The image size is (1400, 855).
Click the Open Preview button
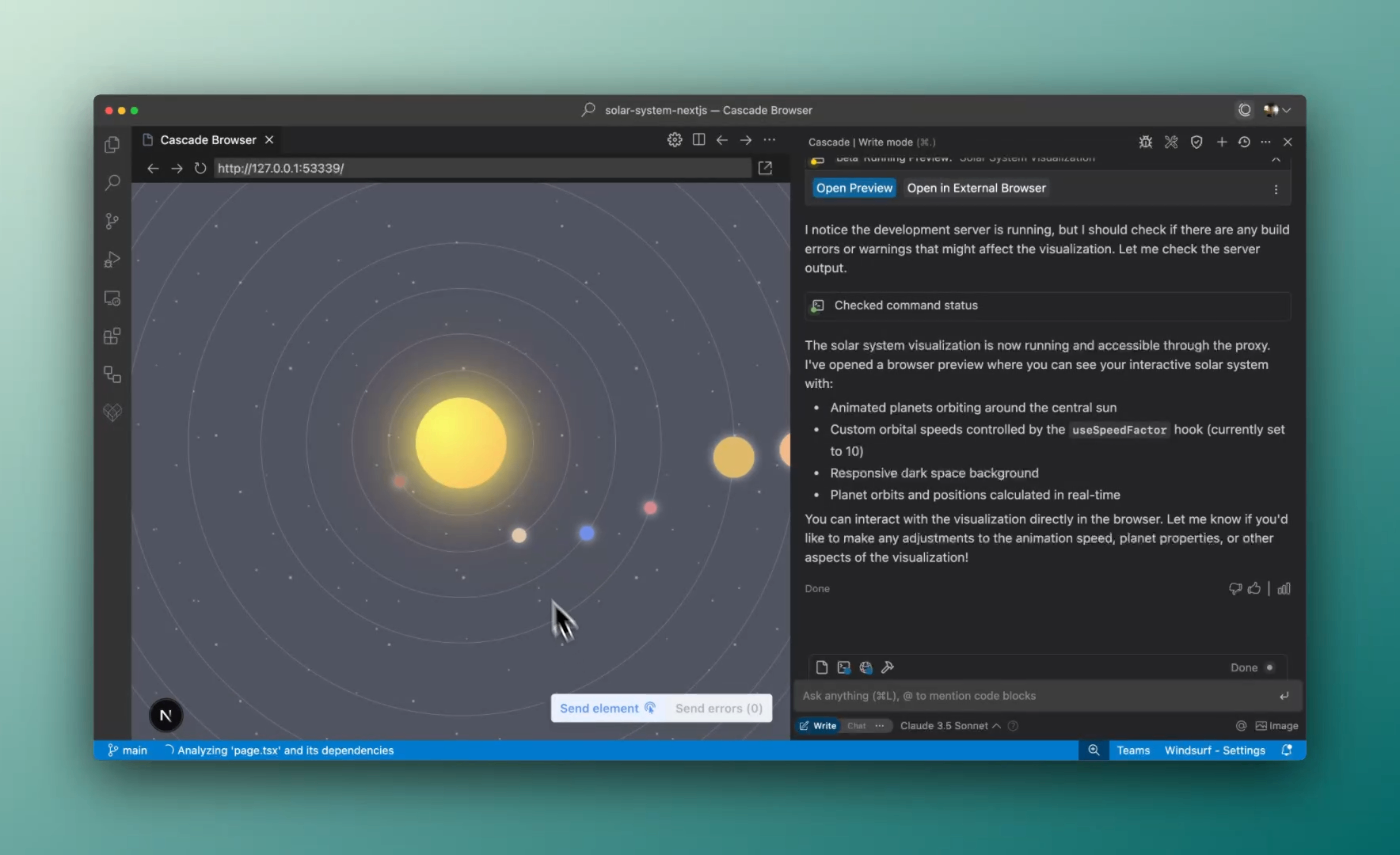coord(854,188)
